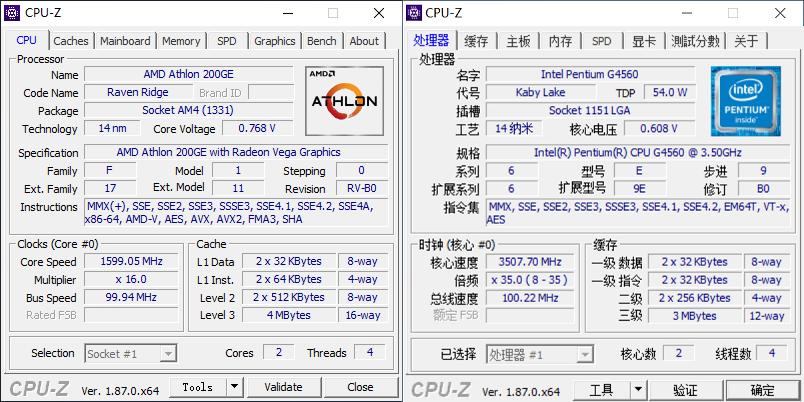Click the 54.0 W TDP value

pyautogui.click(x=670, y=93)
